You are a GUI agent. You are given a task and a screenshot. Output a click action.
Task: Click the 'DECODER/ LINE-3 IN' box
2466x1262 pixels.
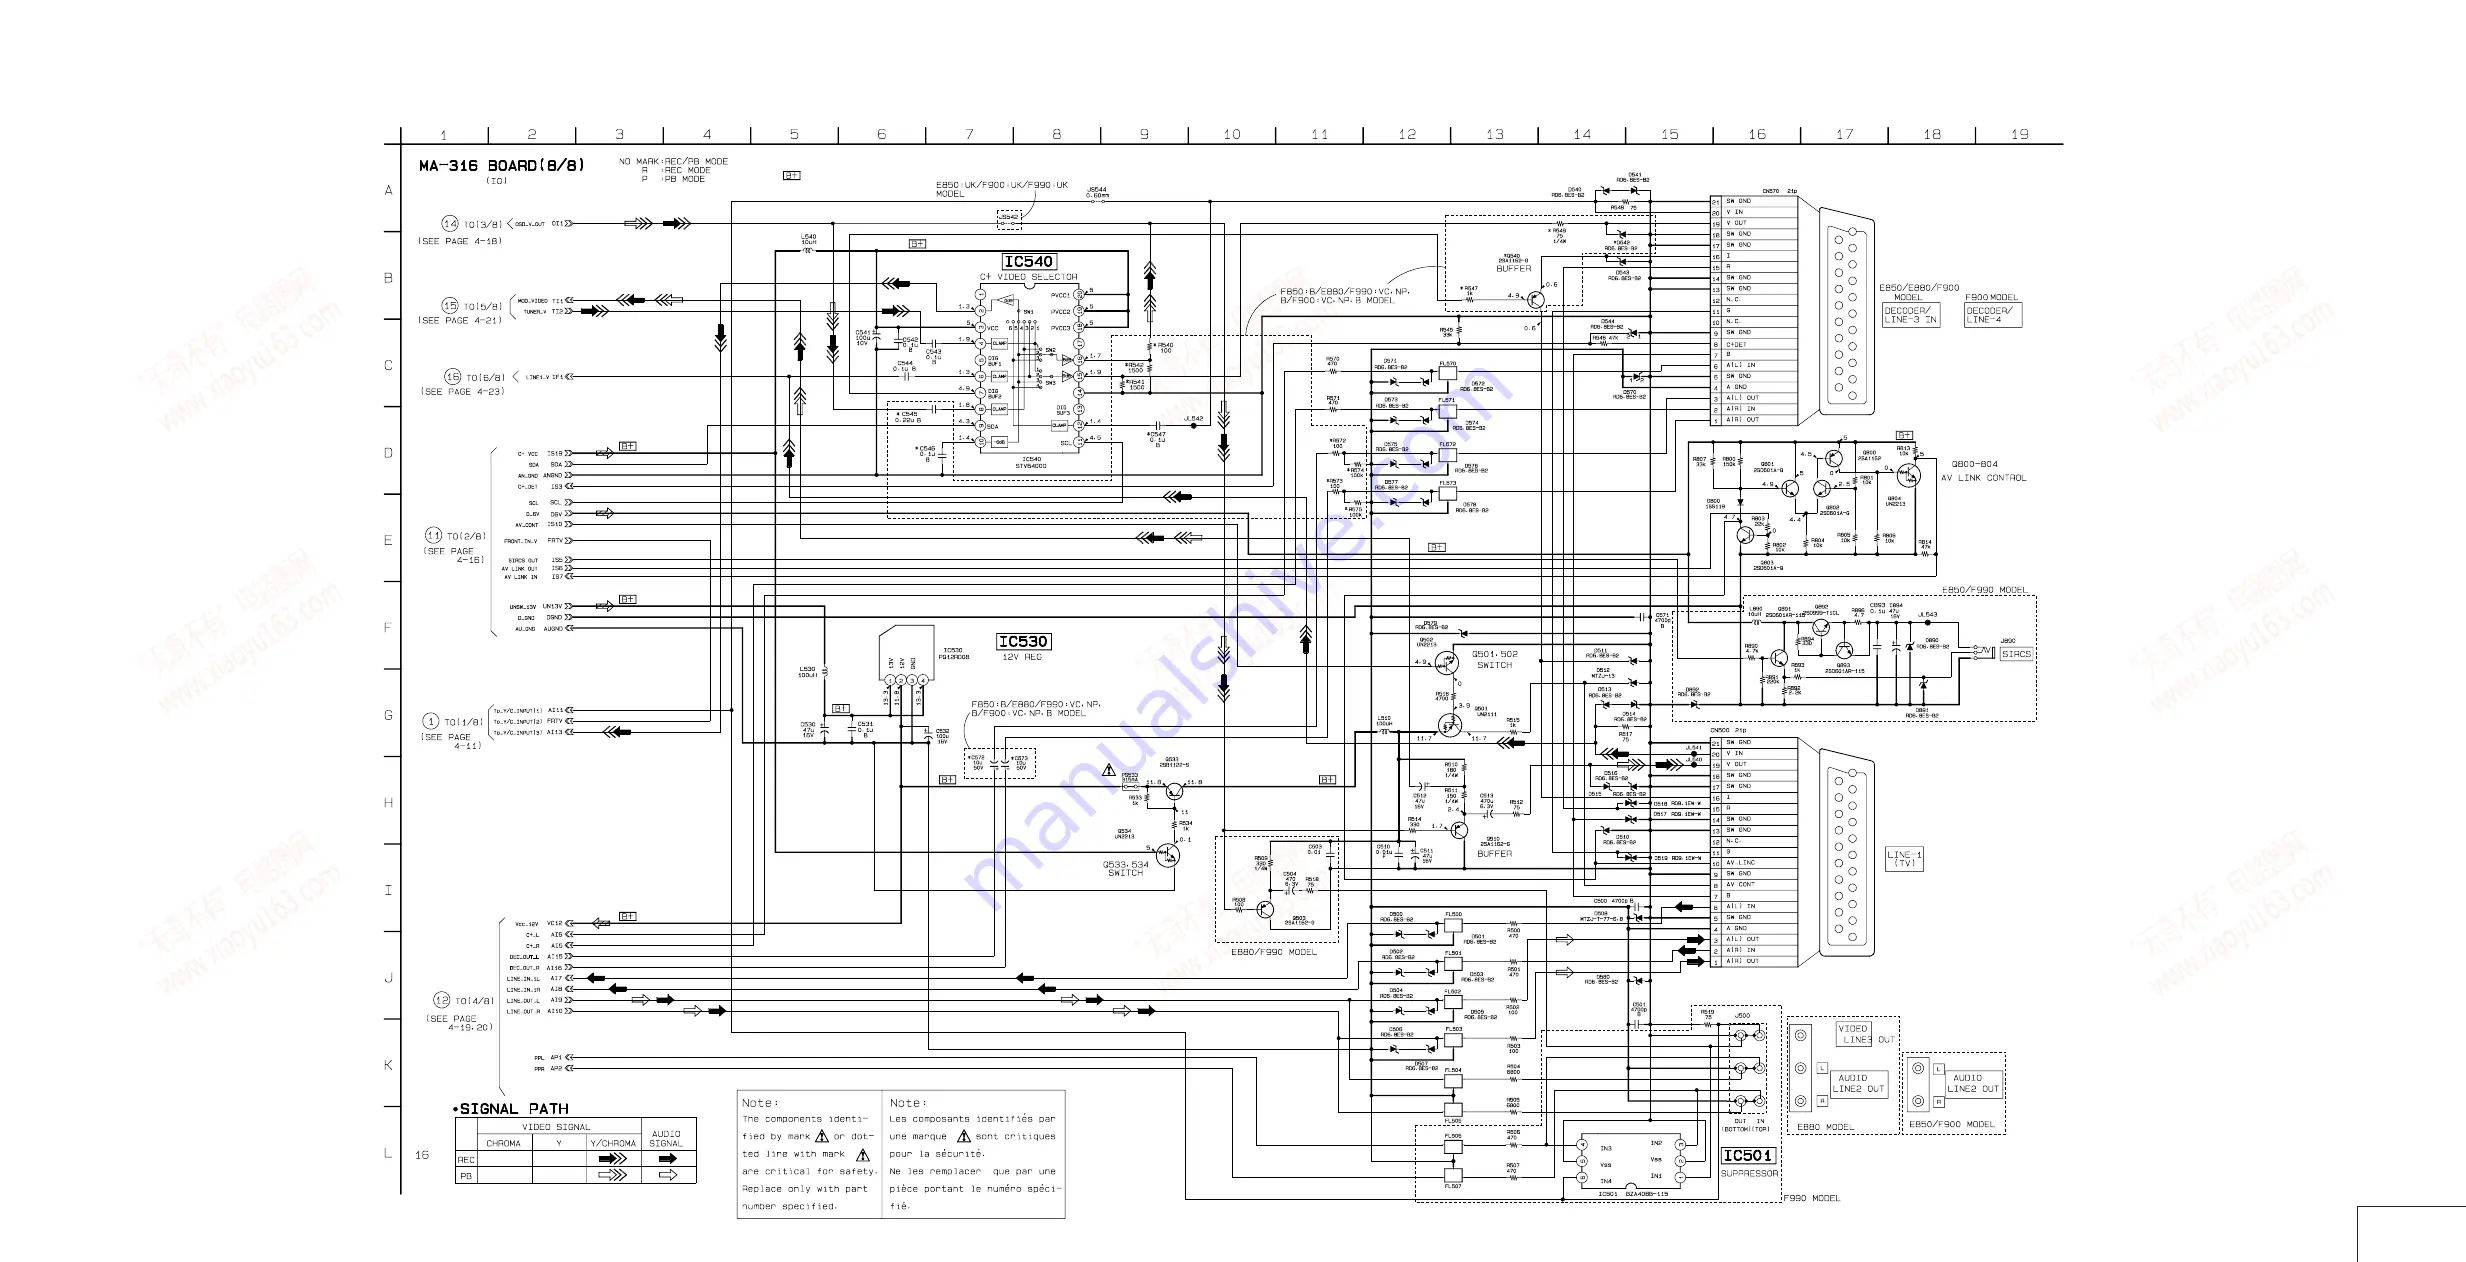point(1911,315)
